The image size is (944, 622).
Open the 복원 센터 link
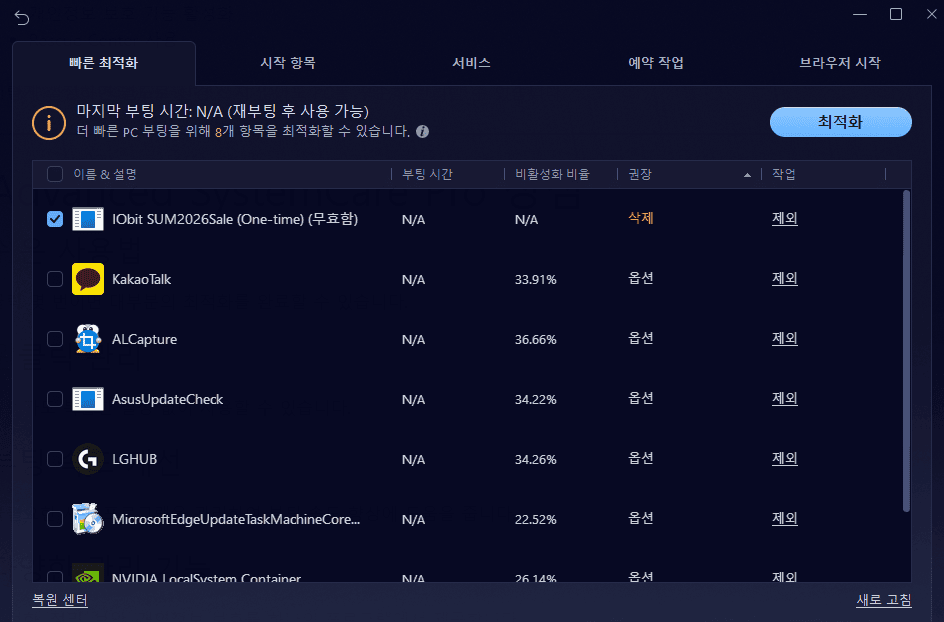60,600
